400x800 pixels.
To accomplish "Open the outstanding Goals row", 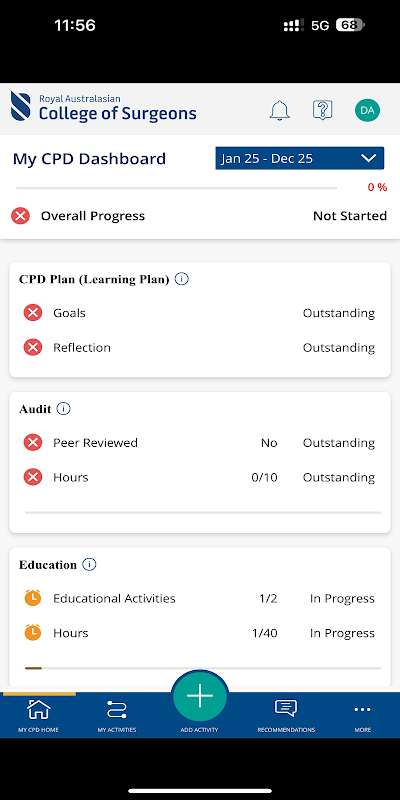I will [199, 313].
